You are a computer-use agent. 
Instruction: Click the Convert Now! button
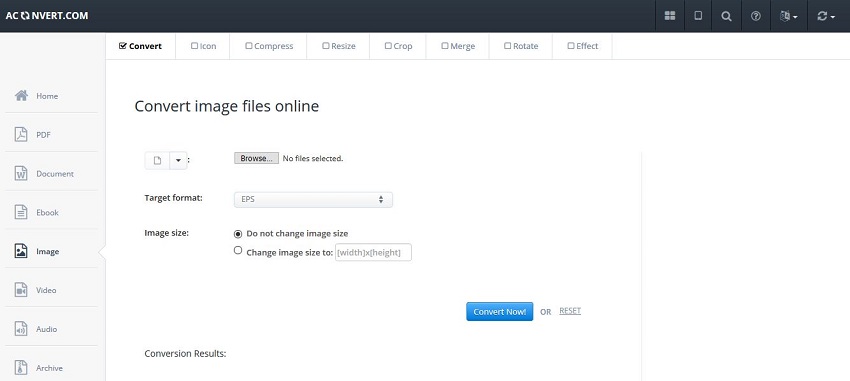499,312
